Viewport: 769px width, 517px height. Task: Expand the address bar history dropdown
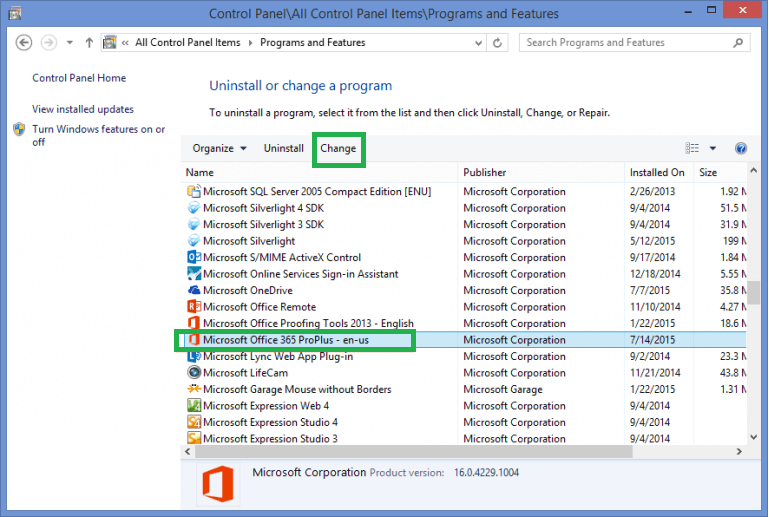point(478,43)
